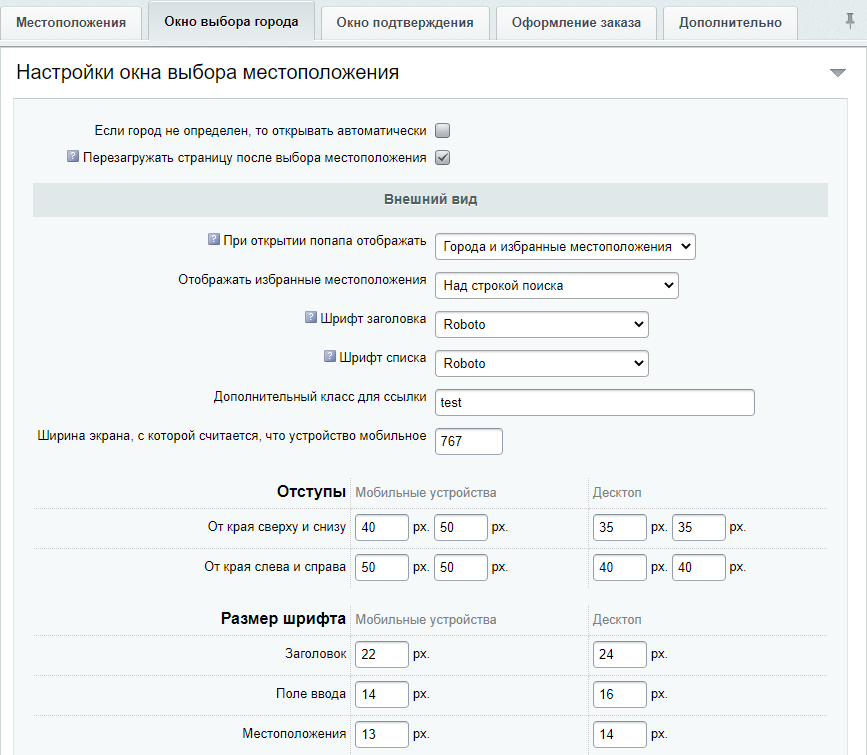Click the pin icon beside the tabs
867x755 pixels.
click(849, 21)
